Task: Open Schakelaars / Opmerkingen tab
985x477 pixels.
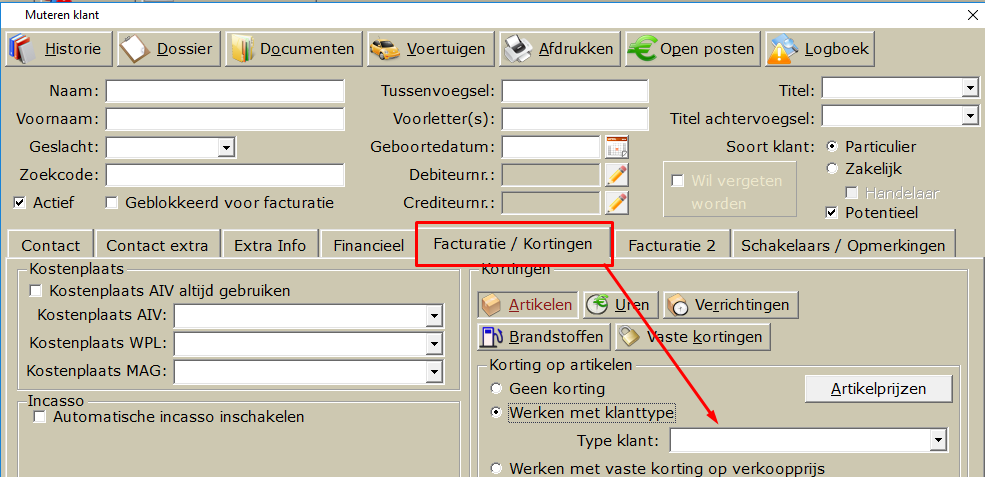Action: tap(843, 245)
